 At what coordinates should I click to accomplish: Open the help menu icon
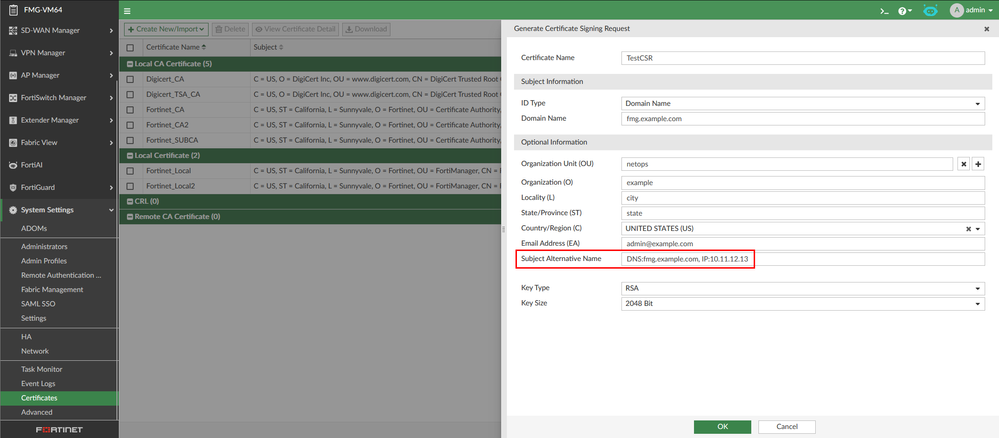[904, 10]
